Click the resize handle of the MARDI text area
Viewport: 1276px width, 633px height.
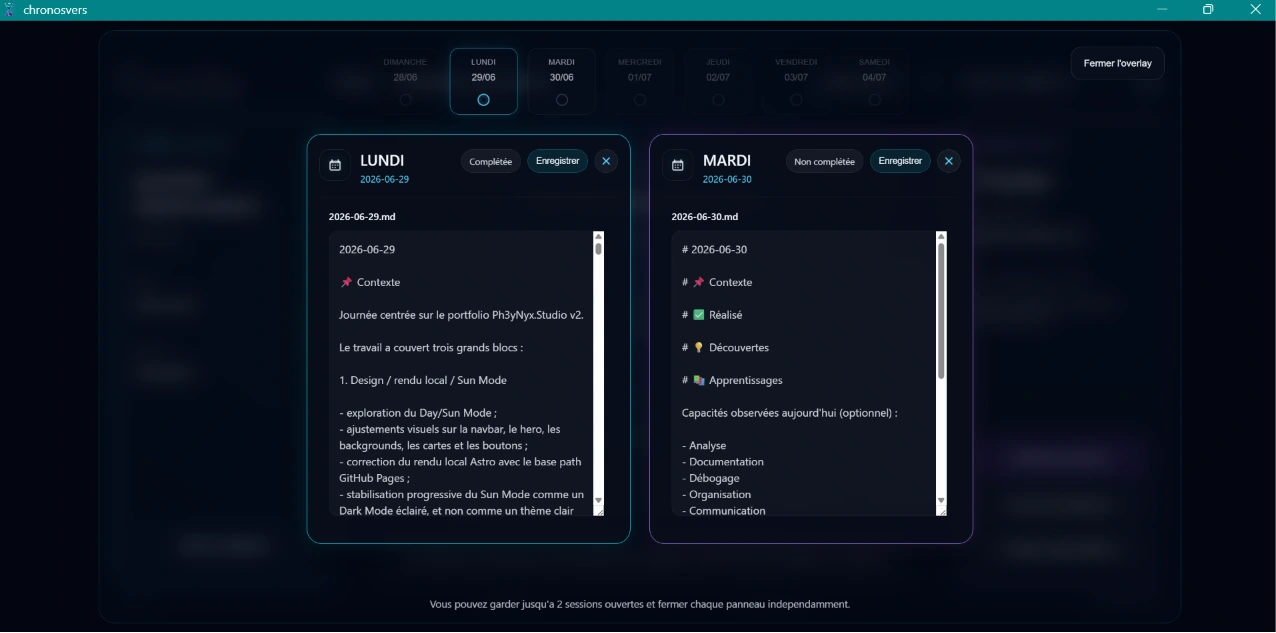click(x=941, y=511)
